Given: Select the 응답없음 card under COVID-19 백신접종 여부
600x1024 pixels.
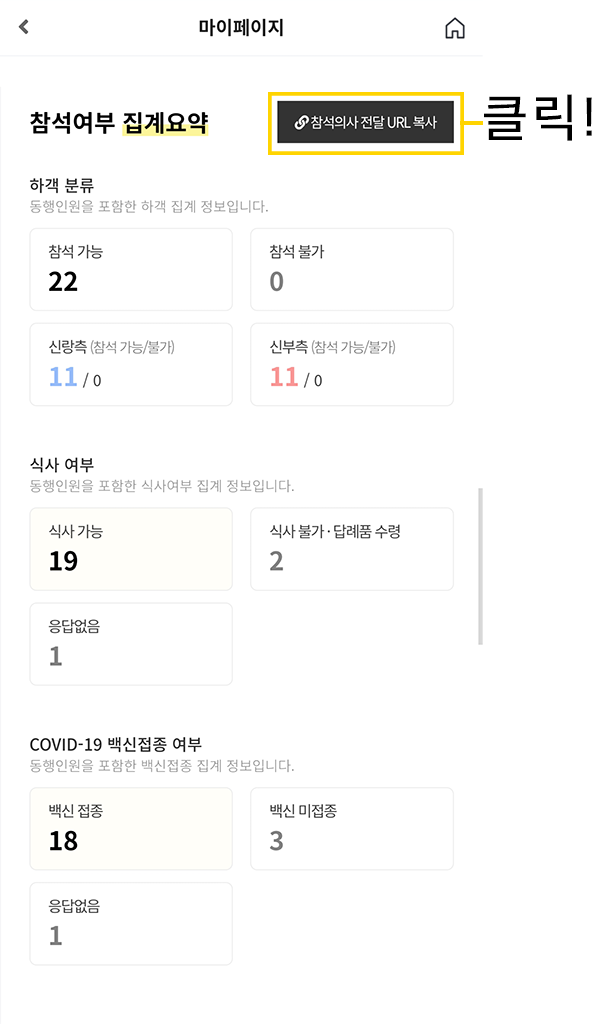Looking at the screenshot, I should pos(131,924).
